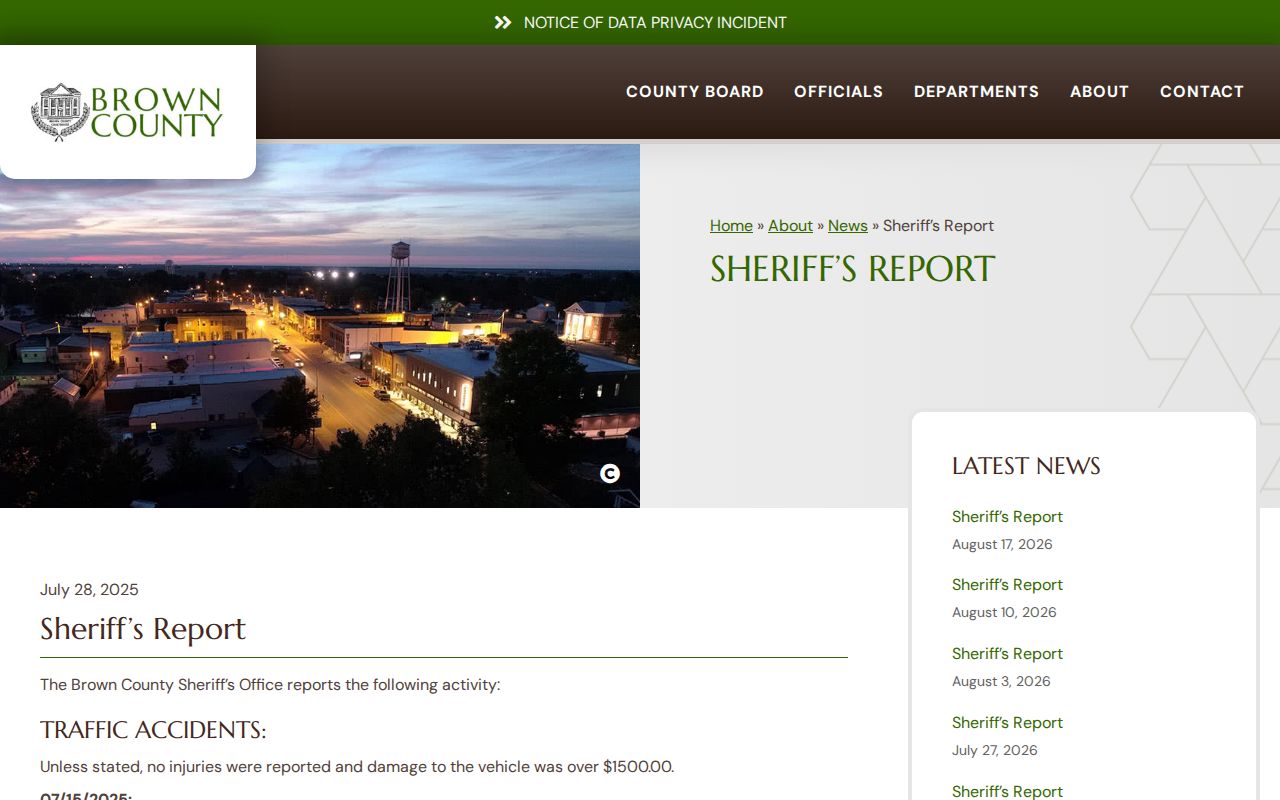Open the Sheriff's Report dated August 3, 2026

(1007, 654)
